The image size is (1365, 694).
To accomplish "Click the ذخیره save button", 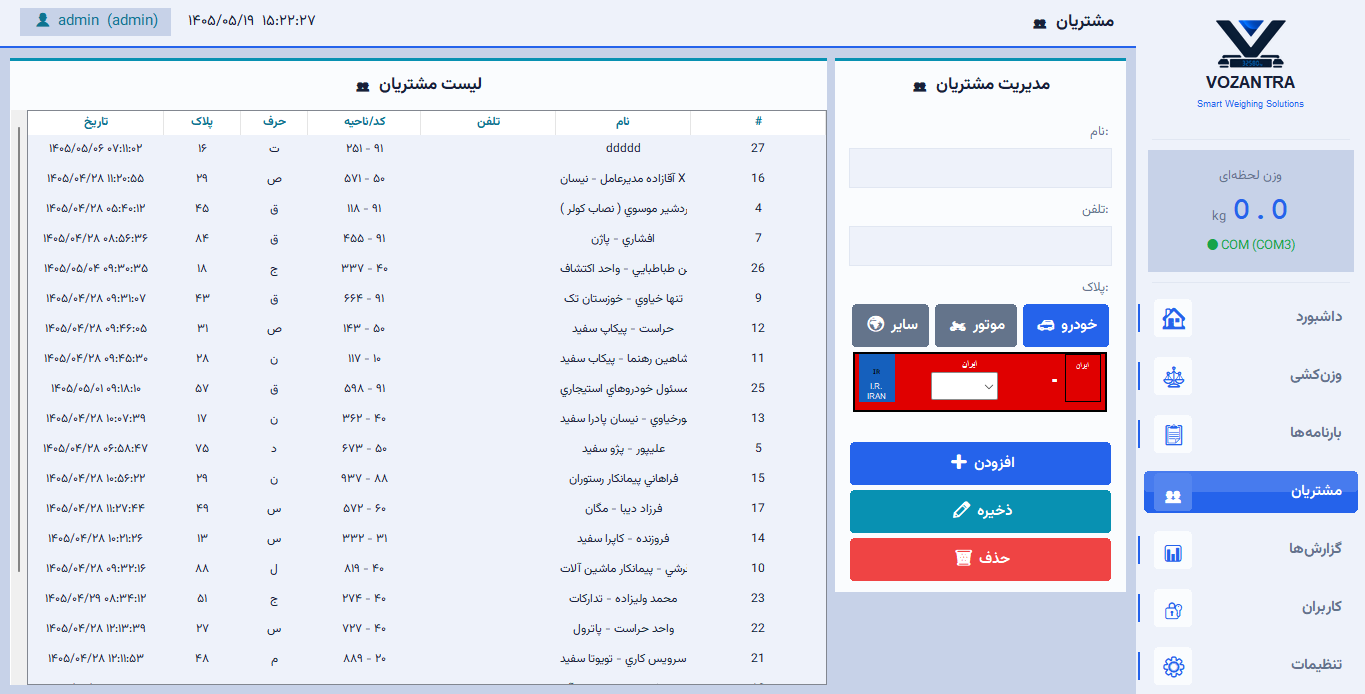I will click(x=980, y=511).
